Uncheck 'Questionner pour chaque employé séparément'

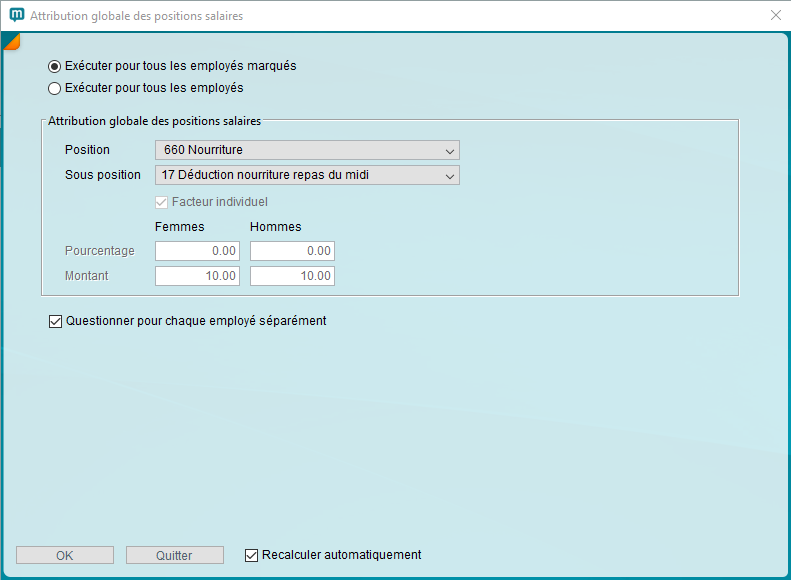coord(55,322)
